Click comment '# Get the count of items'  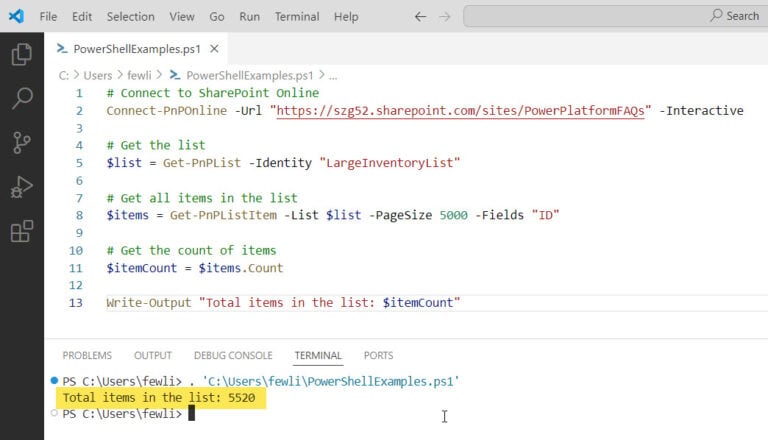click(192, 250)
